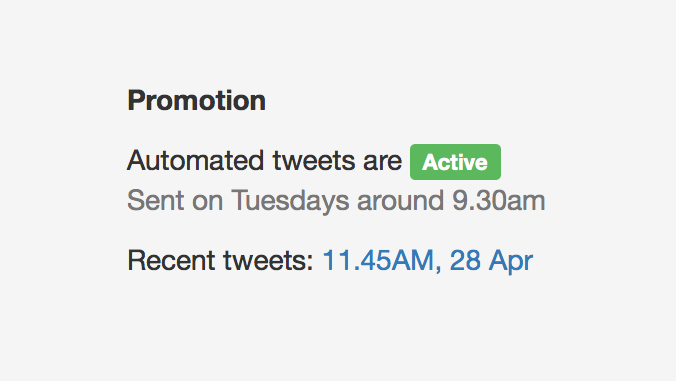Click the word 'Tuesdays' in schedule
676x381 pixels.
point(290,201)
